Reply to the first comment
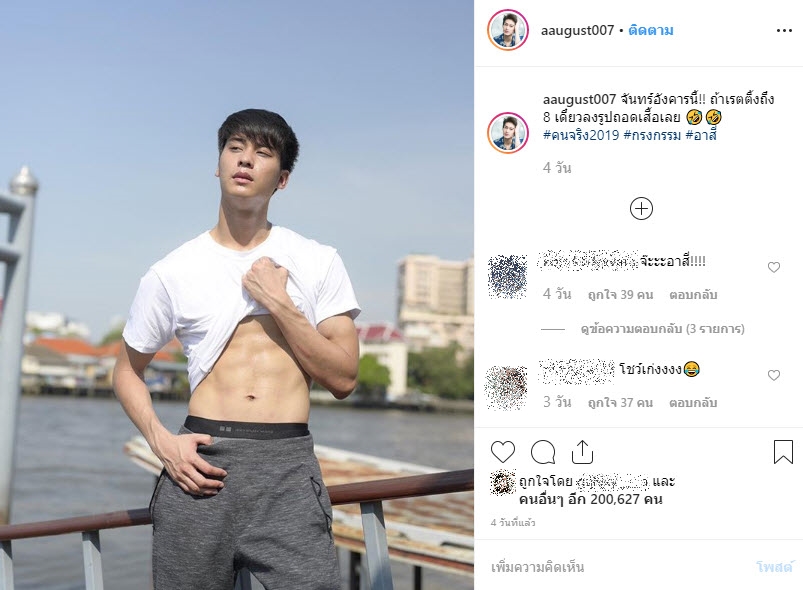The width and height of the screenshot is (803, 590). coord(693,294)
